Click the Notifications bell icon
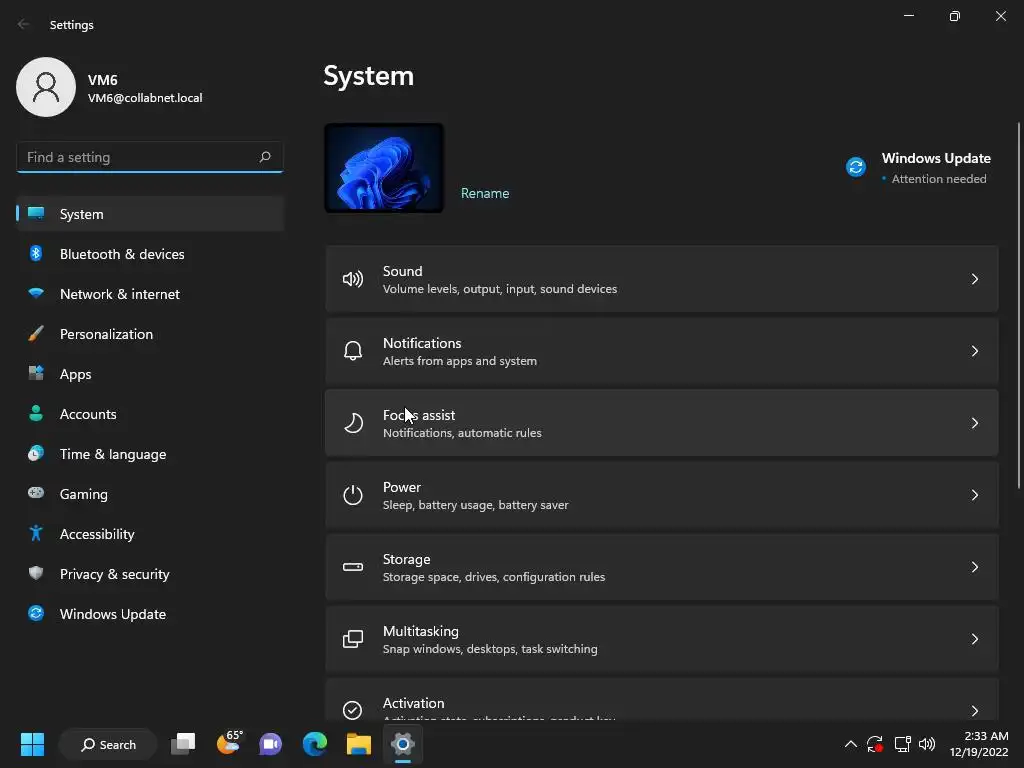This screenshot has width=1024, height=768. 353,351
